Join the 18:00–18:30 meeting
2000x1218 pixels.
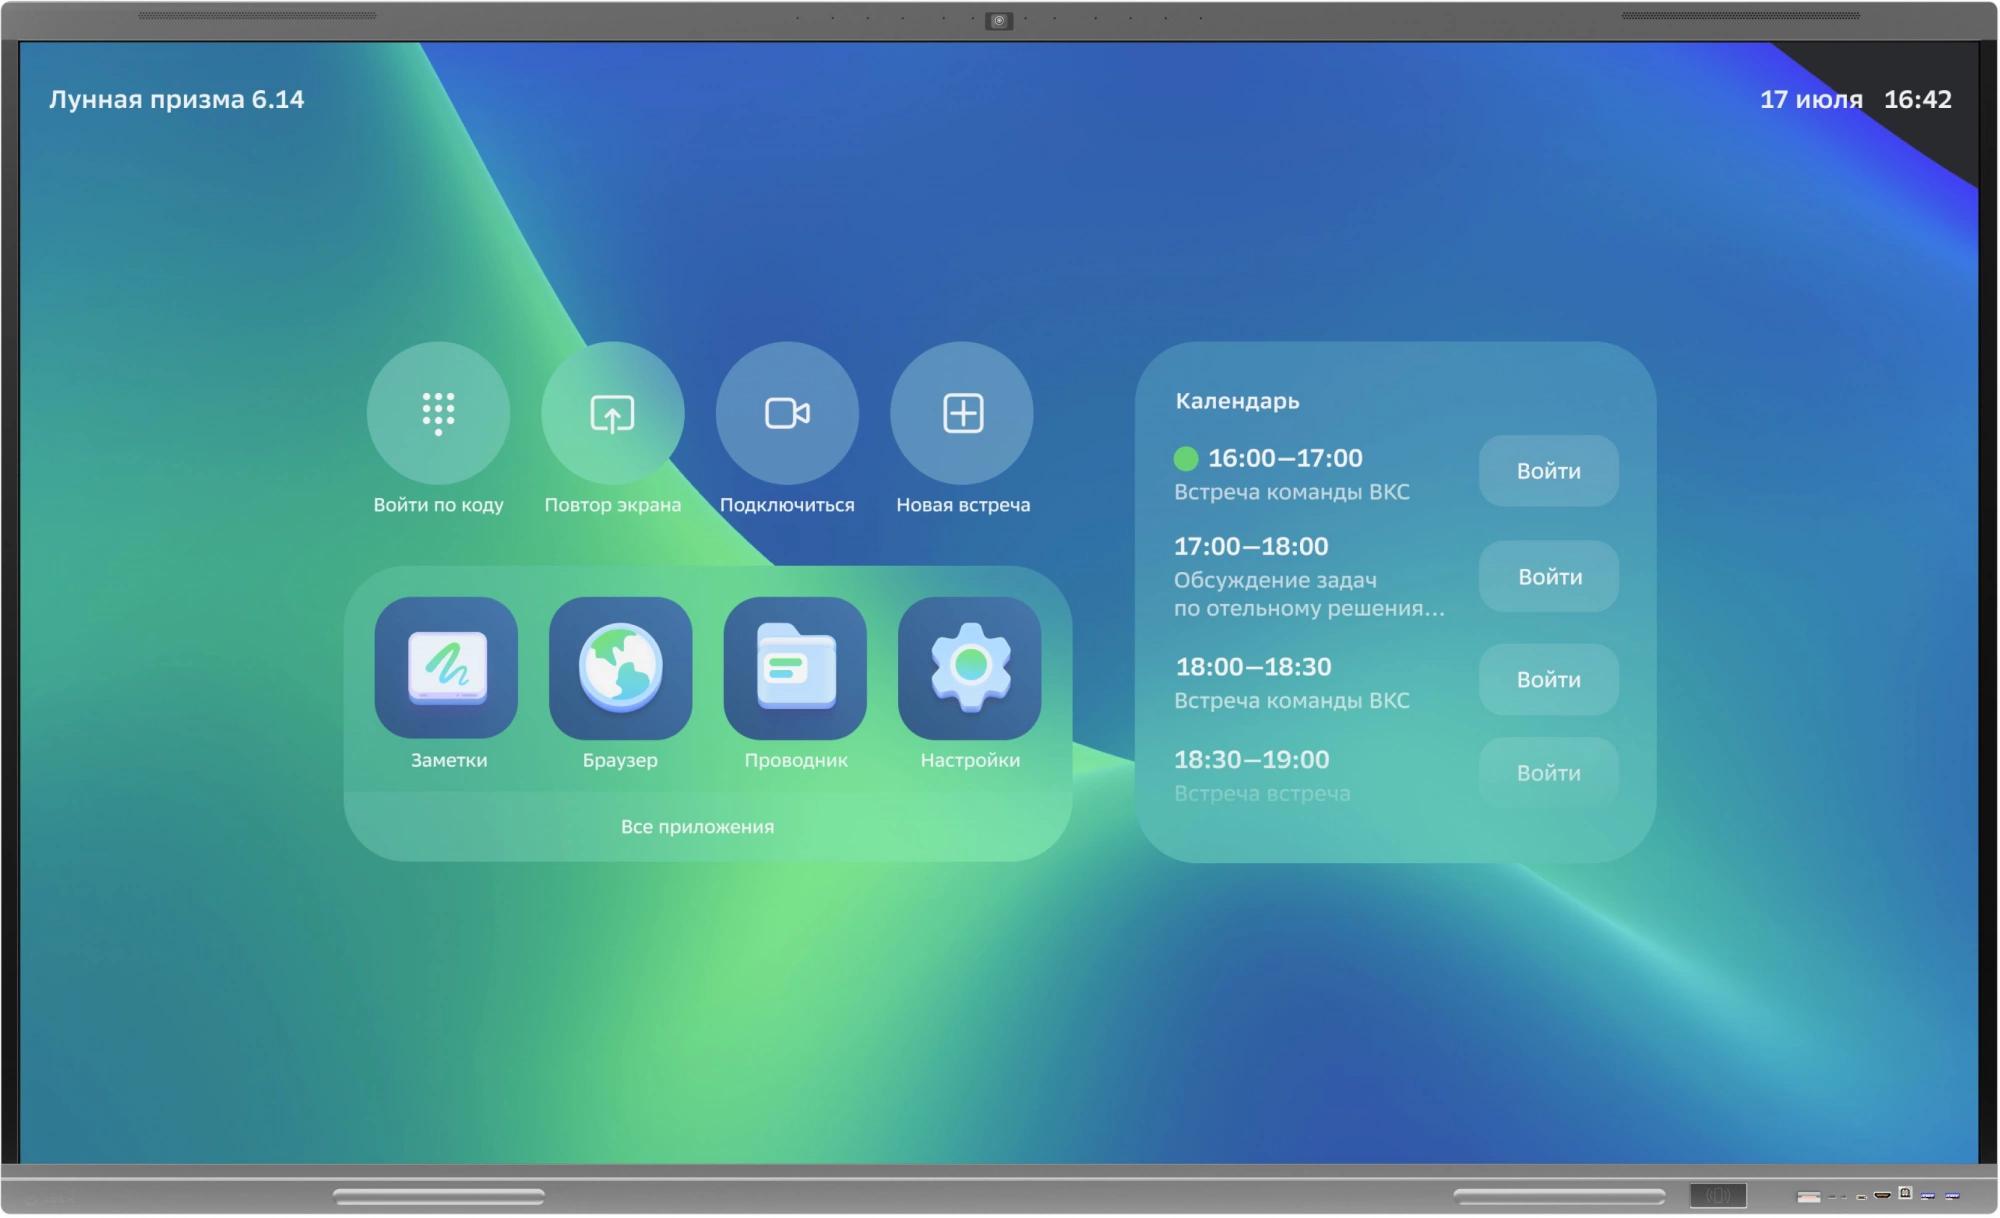pos(1548,680)
